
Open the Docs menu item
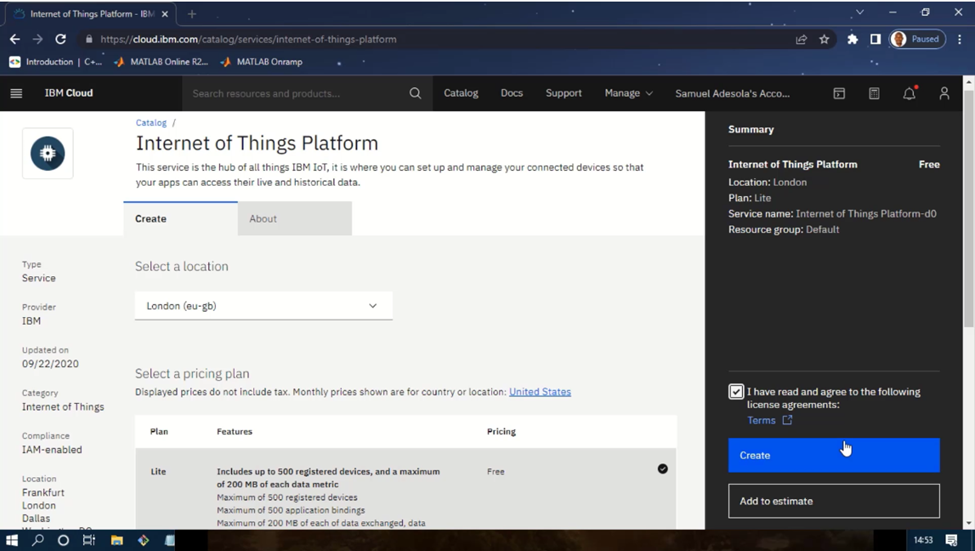[511, 93]
